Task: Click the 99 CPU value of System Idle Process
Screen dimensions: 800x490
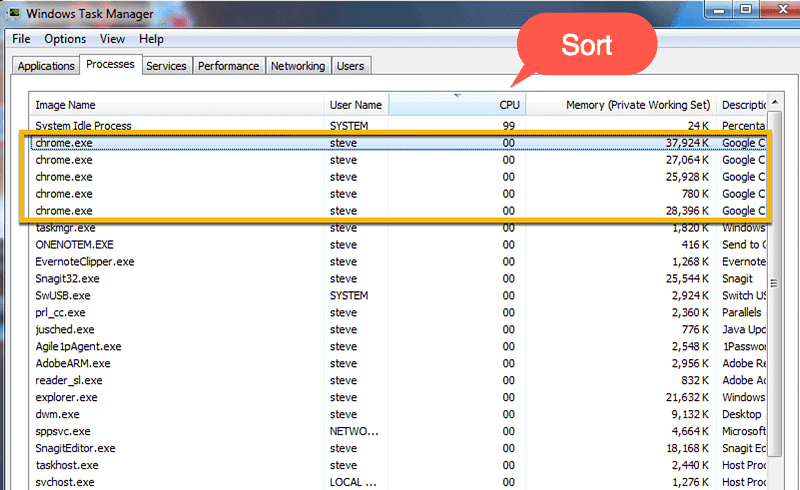Action: pos(509,126)
